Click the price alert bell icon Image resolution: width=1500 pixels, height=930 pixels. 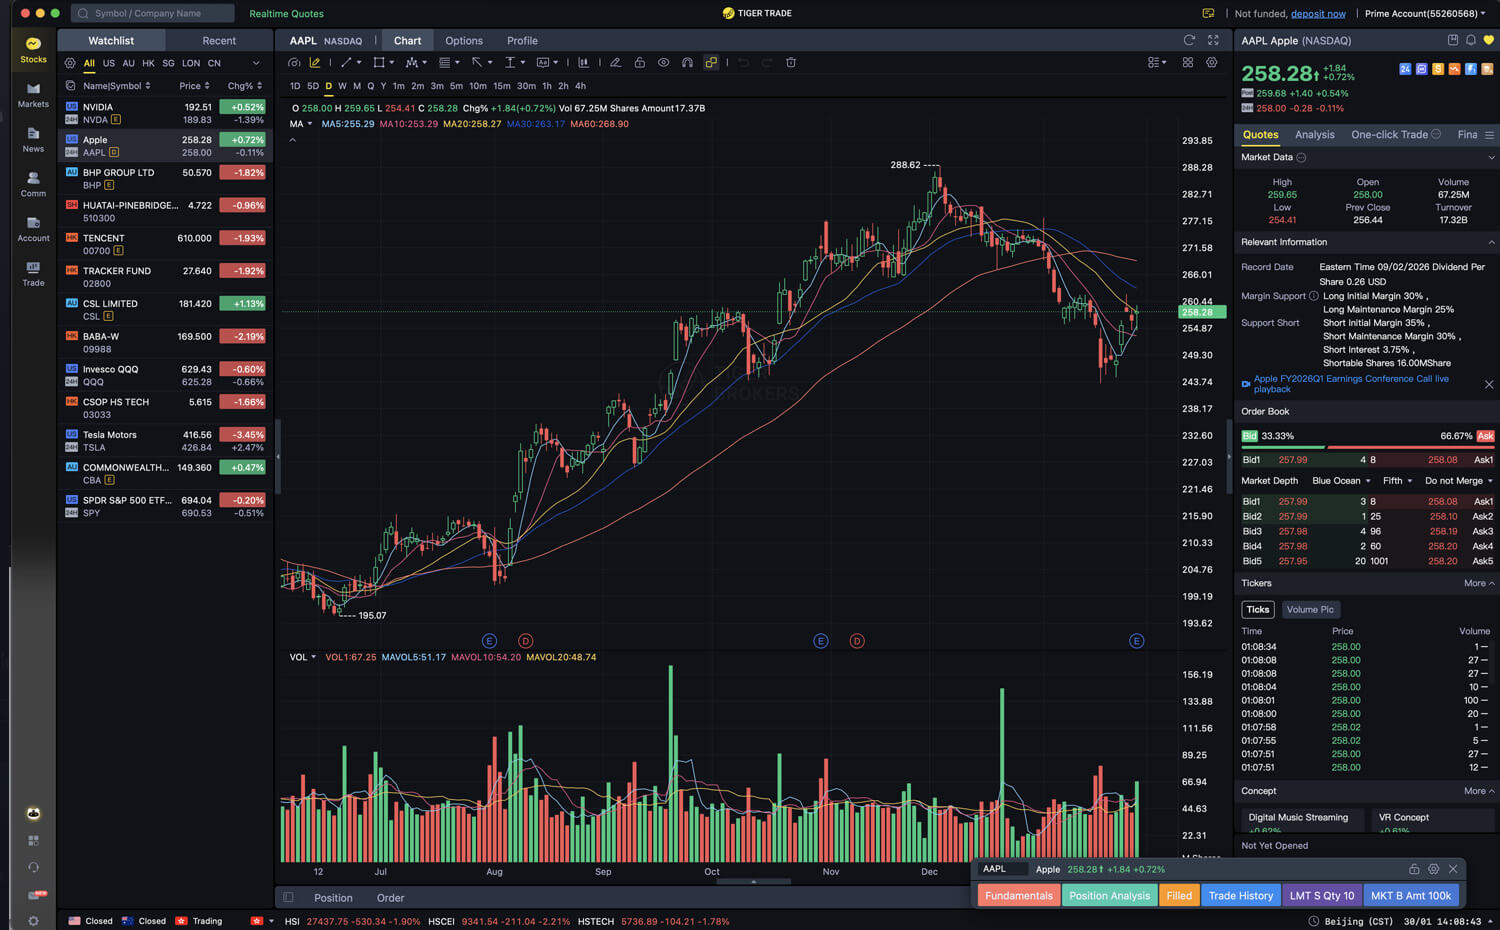coord(1470,40)
